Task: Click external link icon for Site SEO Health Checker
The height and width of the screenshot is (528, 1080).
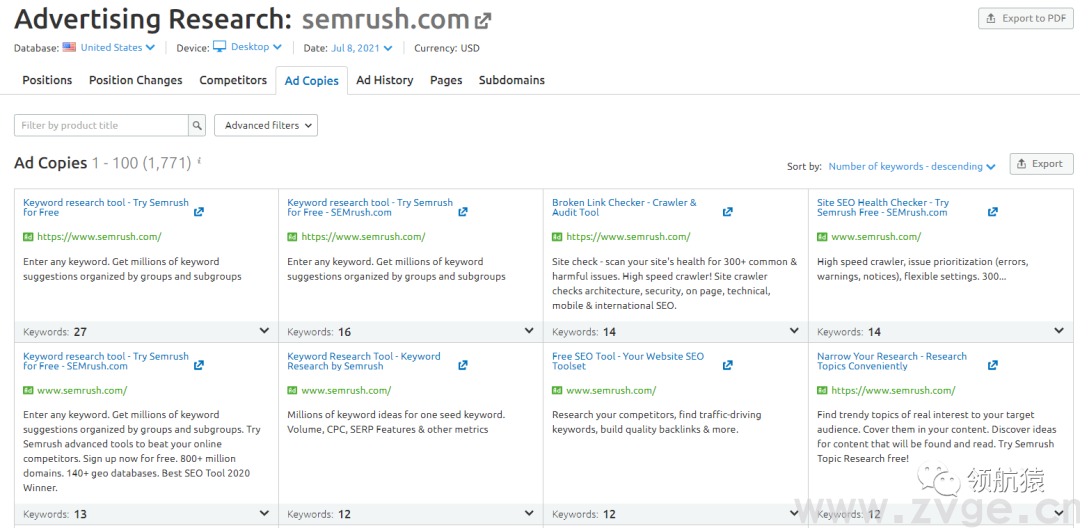Action: pyautogui.click(x=992, y=212)
